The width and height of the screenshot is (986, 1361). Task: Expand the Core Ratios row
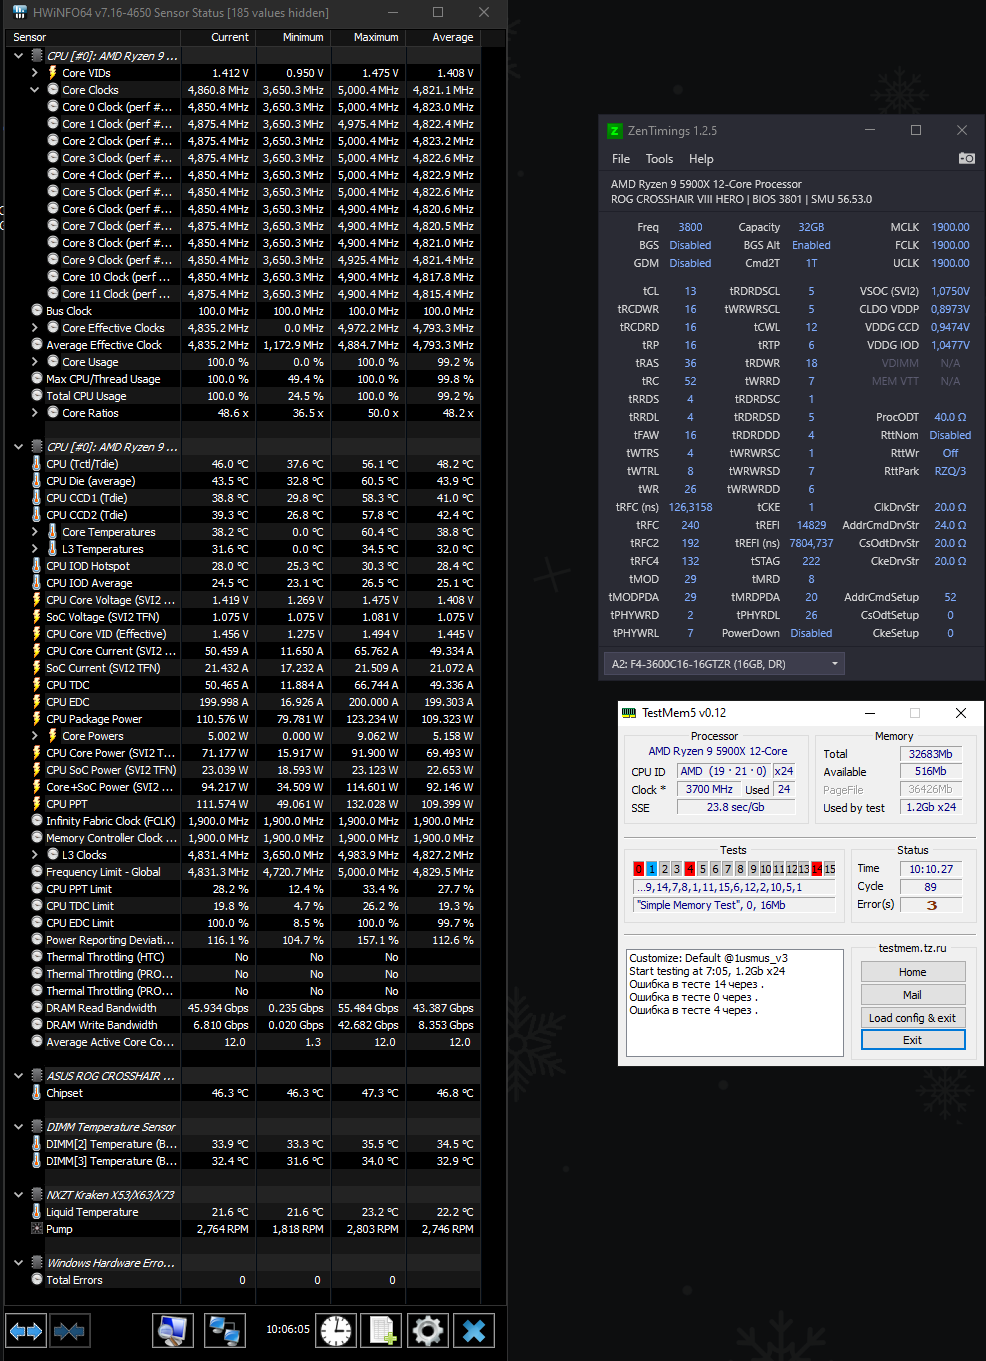click(x=35, y=413)
